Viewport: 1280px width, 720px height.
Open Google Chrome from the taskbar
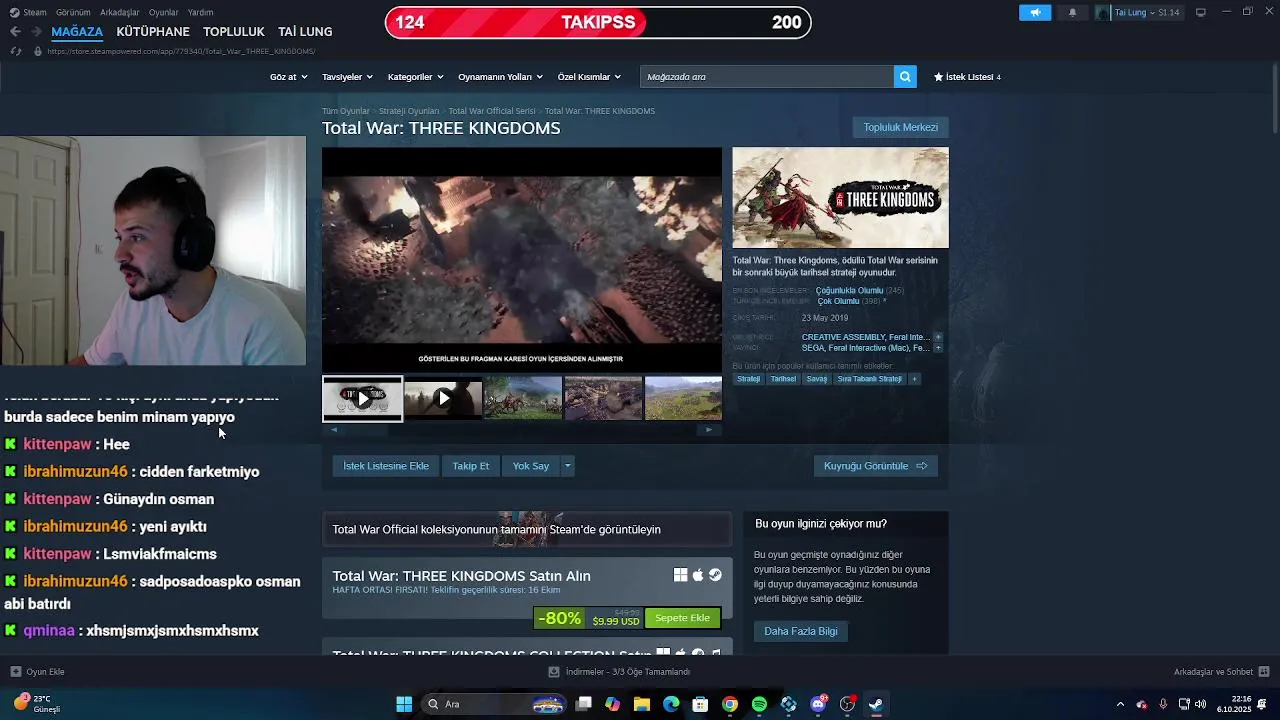pyautogui.click(x=730, y=704)
